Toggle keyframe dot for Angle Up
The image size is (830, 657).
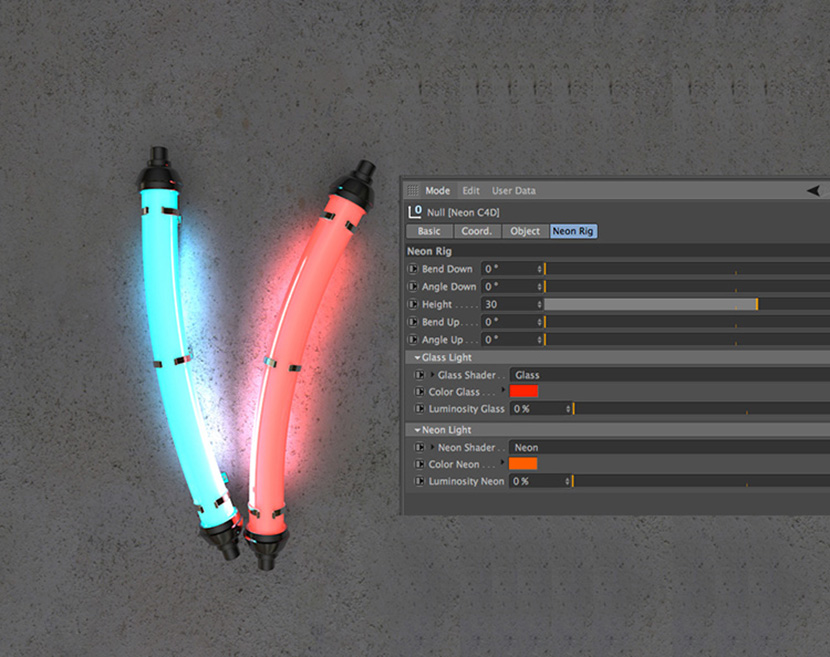tap(412, 339)
